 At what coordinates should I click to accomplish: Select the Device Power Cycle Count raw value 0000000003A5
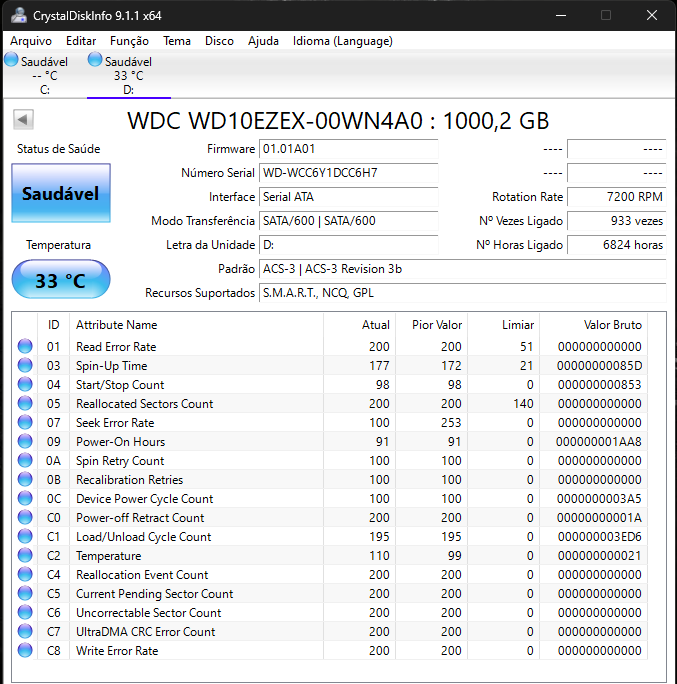click(599, 499)
